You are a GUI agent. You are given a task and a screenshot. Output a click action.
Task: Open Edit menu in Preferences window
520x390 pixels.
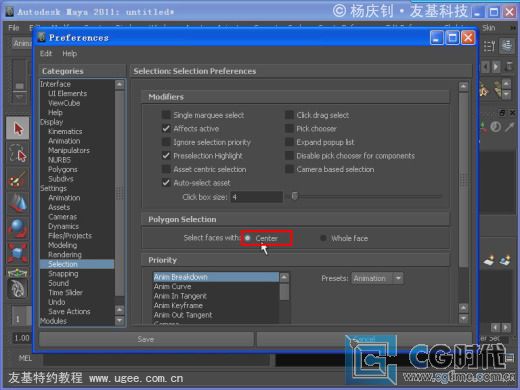pos(46,53)
